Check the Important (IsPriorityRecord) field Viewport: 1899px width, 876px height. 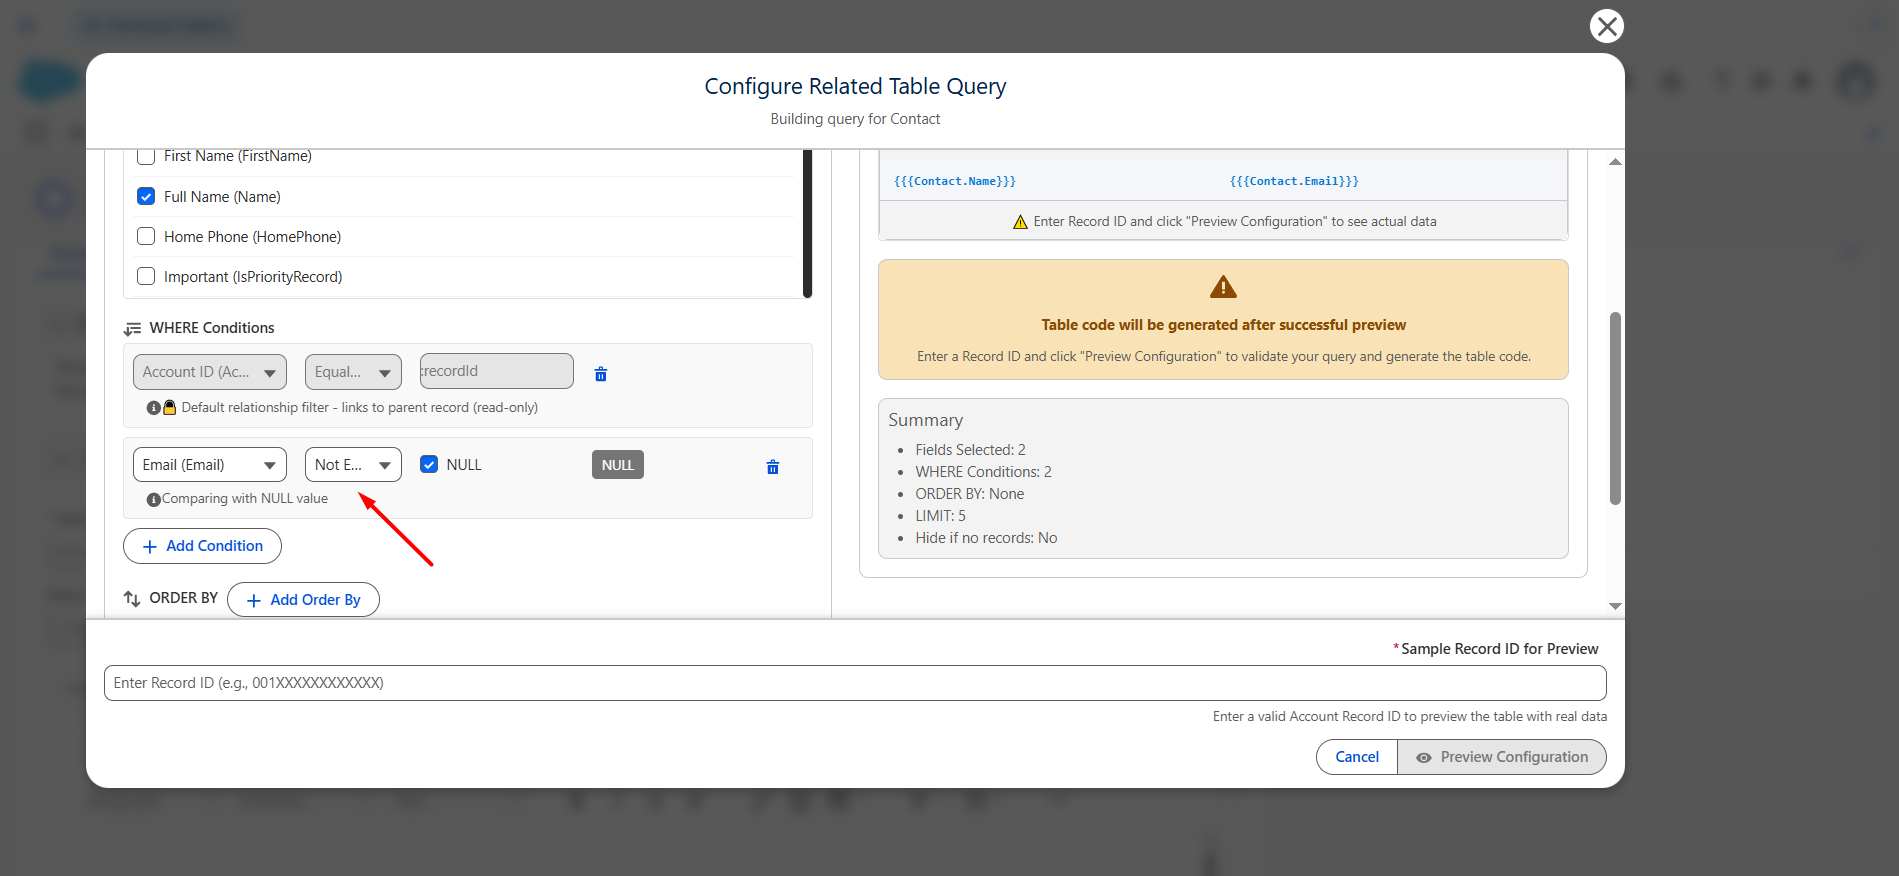[146, 276]
